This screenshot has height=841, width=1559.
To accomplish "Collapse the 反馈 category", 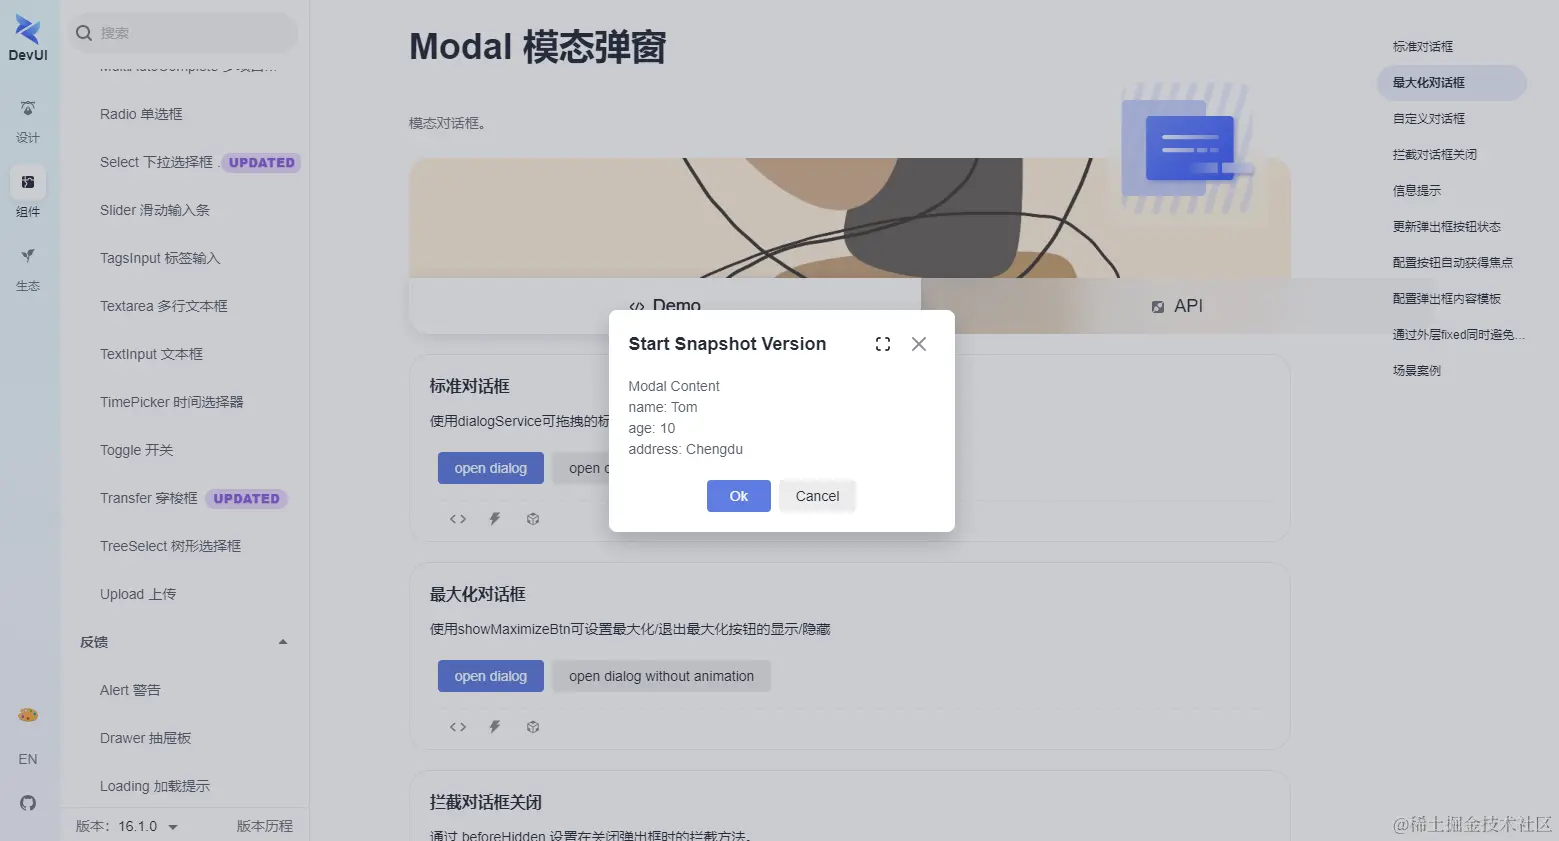I will tap(283, 642).
